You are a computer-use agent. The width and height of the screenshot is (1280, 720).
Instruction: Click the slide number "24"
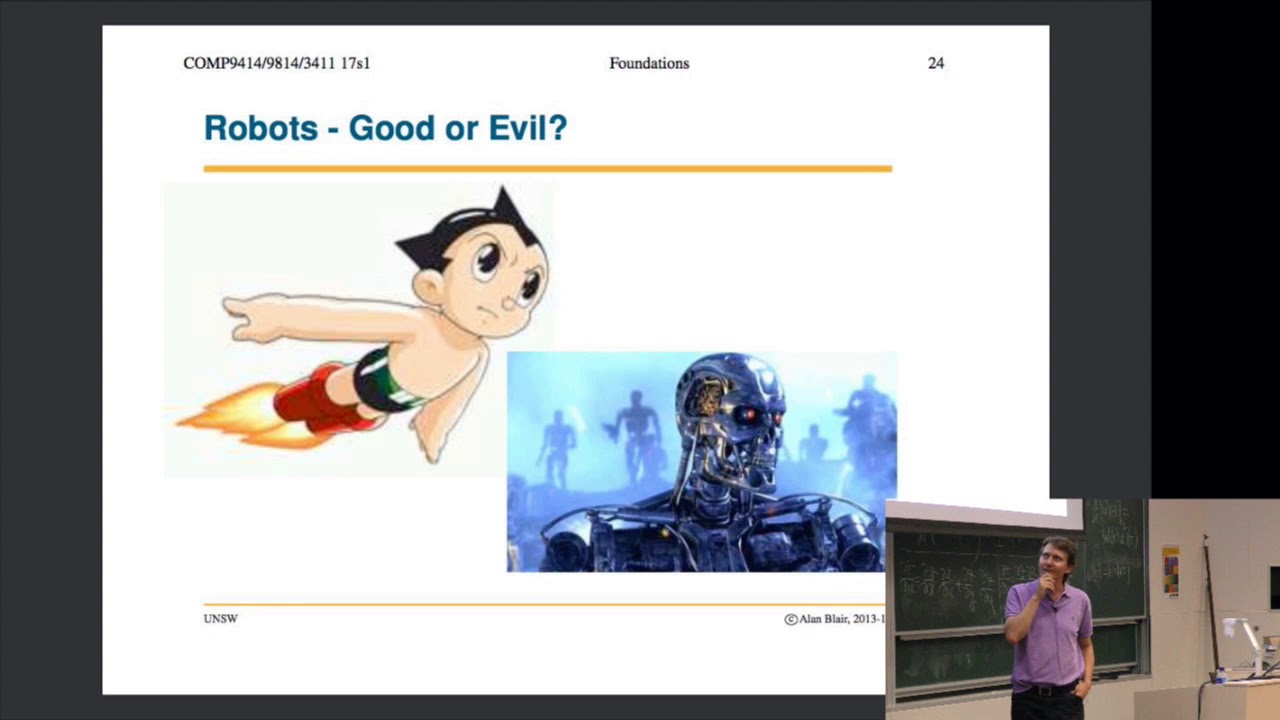coord(936,63)
